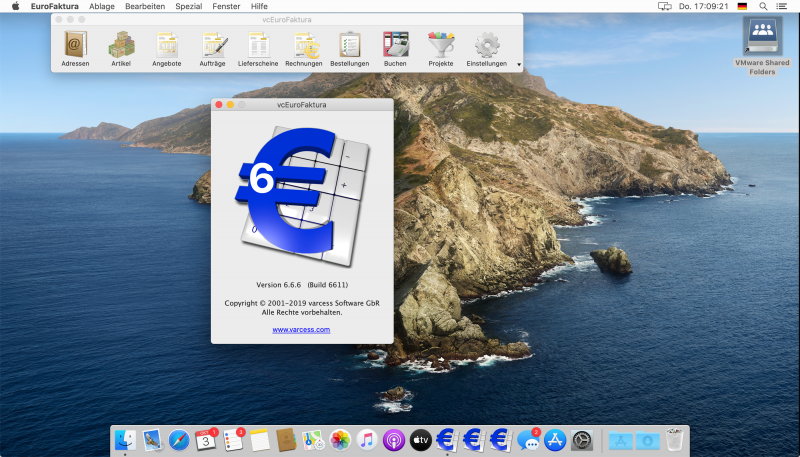Open Photos in the Dock
Image resolution: width=800 pixels, height=457 pixels.
(340, 440)
